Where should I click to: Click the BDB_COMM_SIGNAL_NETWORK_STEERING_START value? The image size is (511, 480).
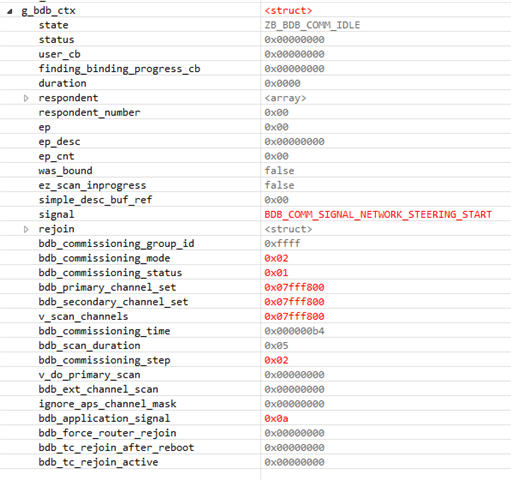click(x=378, y=215)
